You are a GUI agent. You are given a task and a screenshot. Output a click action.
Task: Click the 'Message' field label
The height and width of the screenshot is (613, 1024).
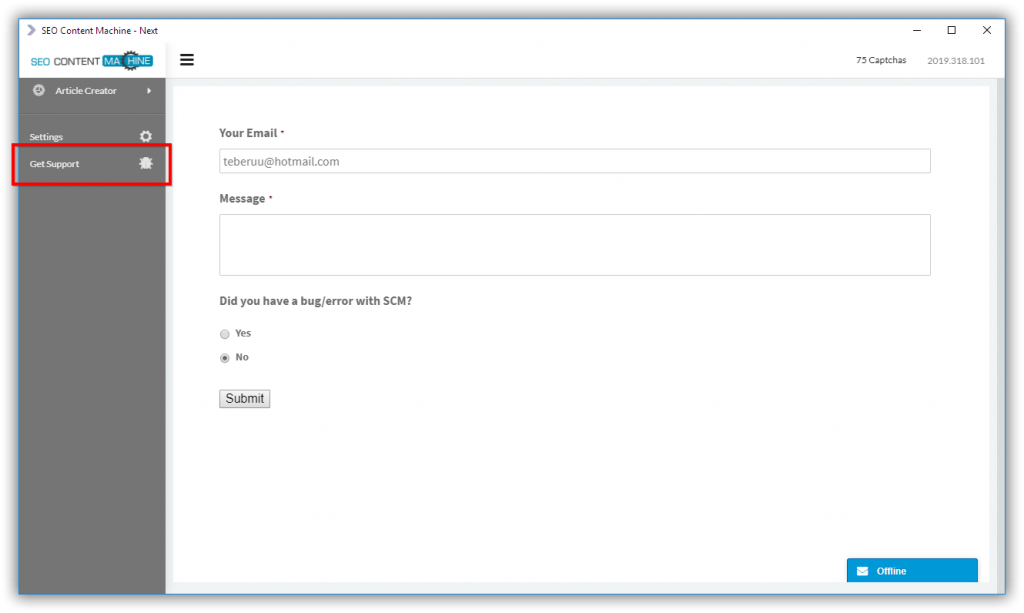242,198
